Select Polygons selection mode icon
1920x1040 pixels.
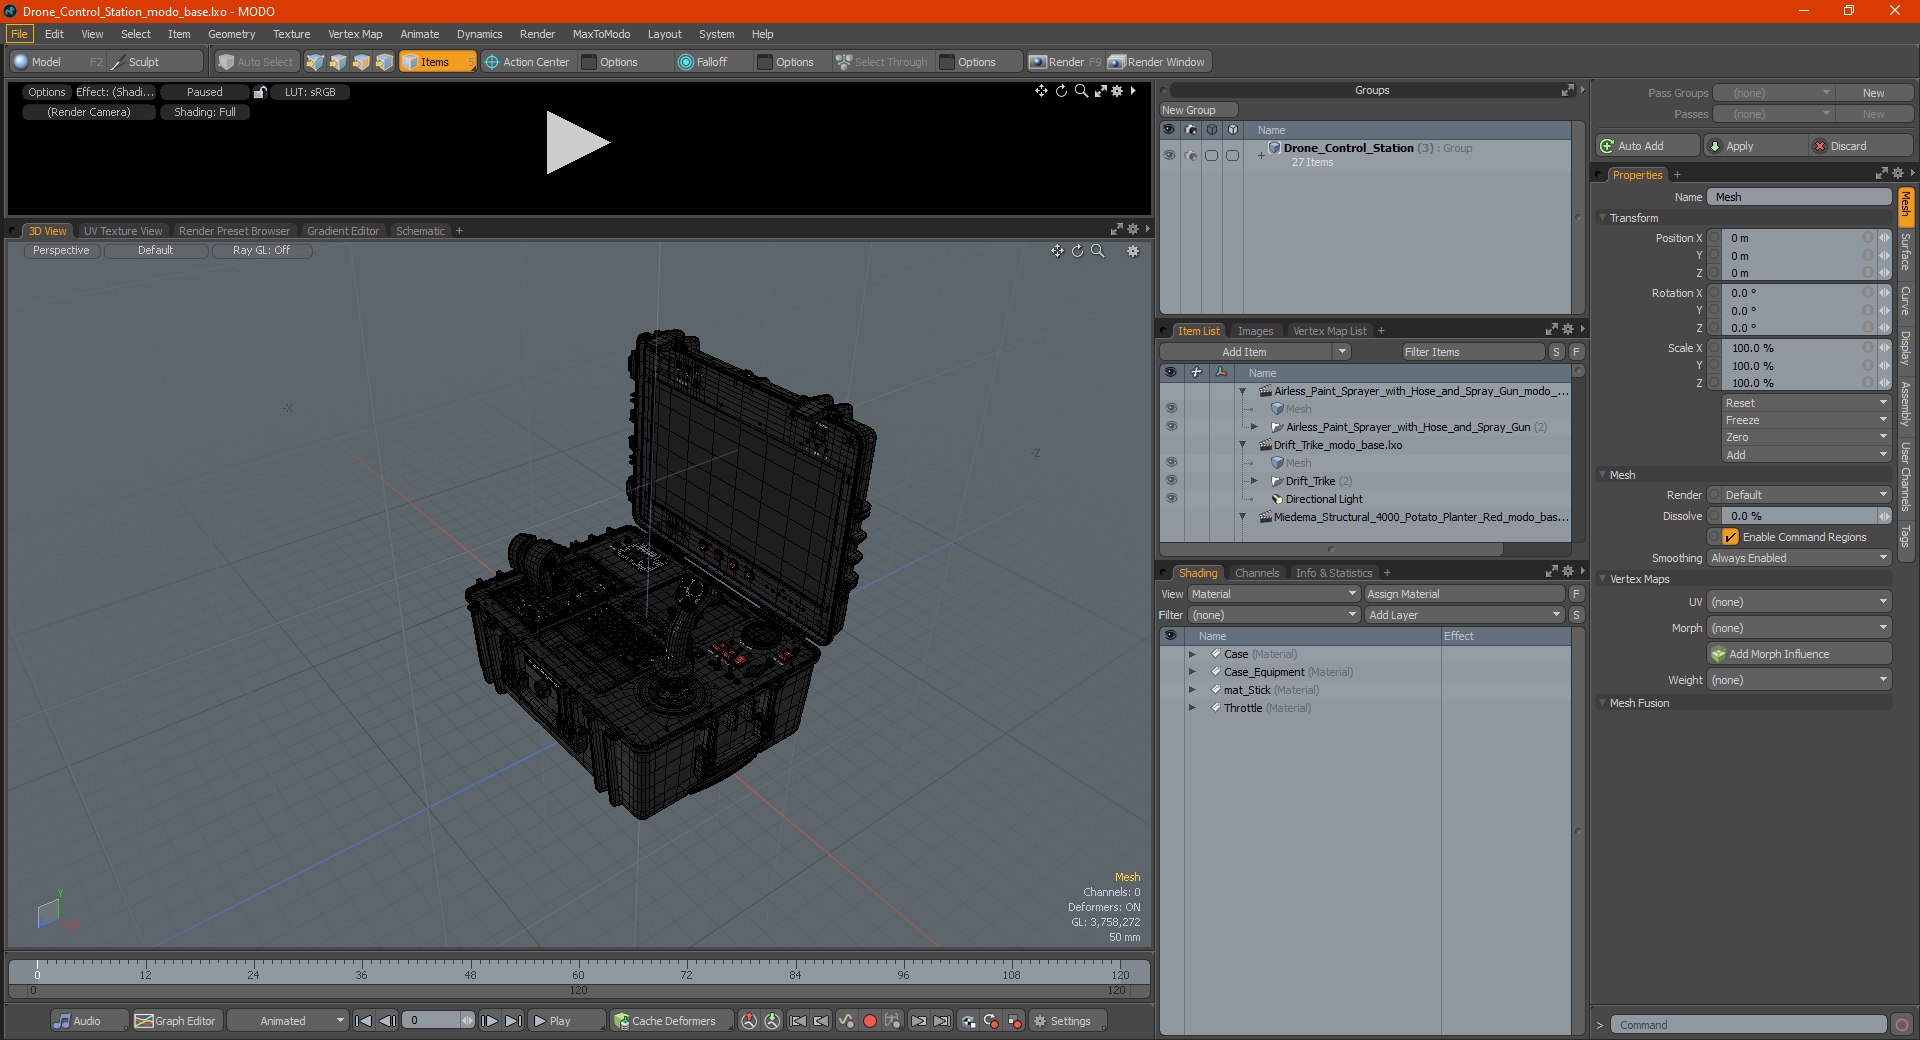(x=361, y=62)
